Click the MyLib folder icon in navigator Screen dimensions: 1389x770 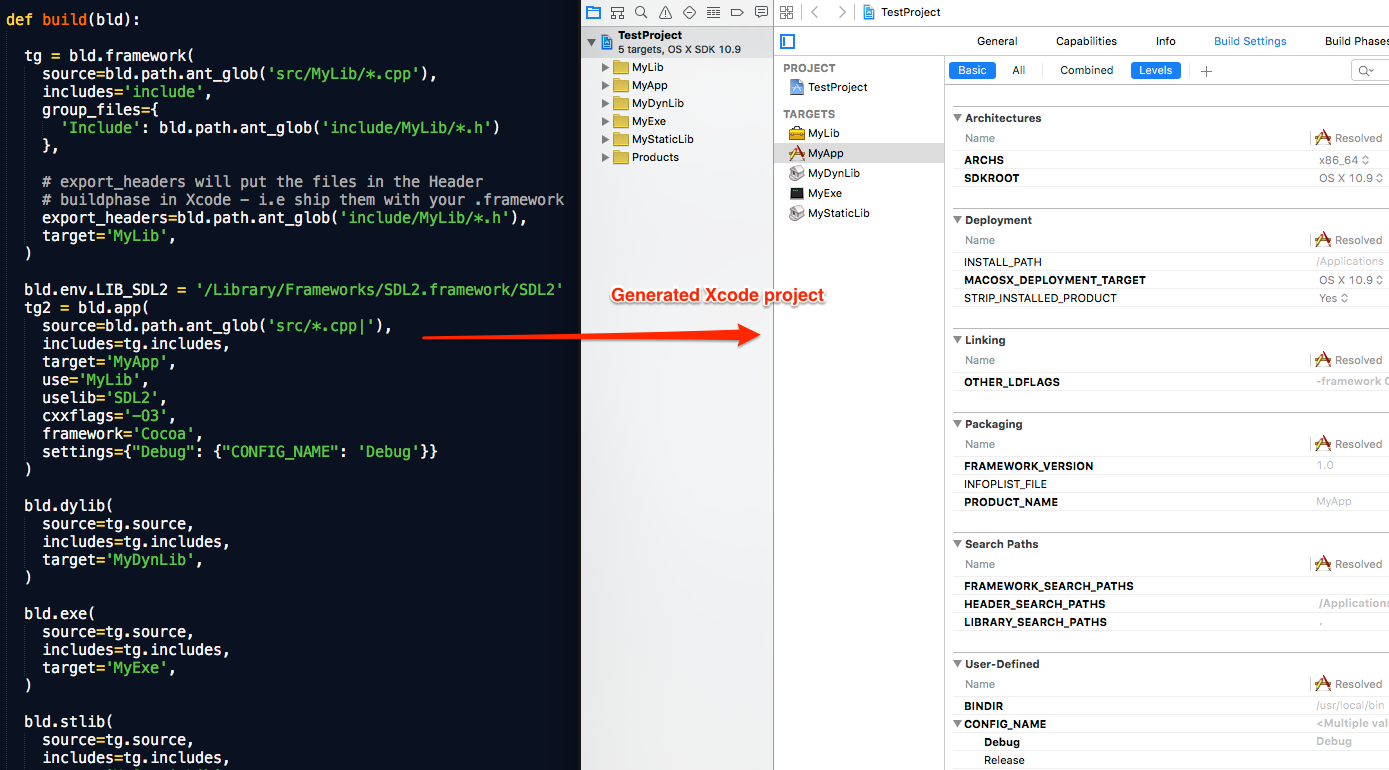(622, 67)
